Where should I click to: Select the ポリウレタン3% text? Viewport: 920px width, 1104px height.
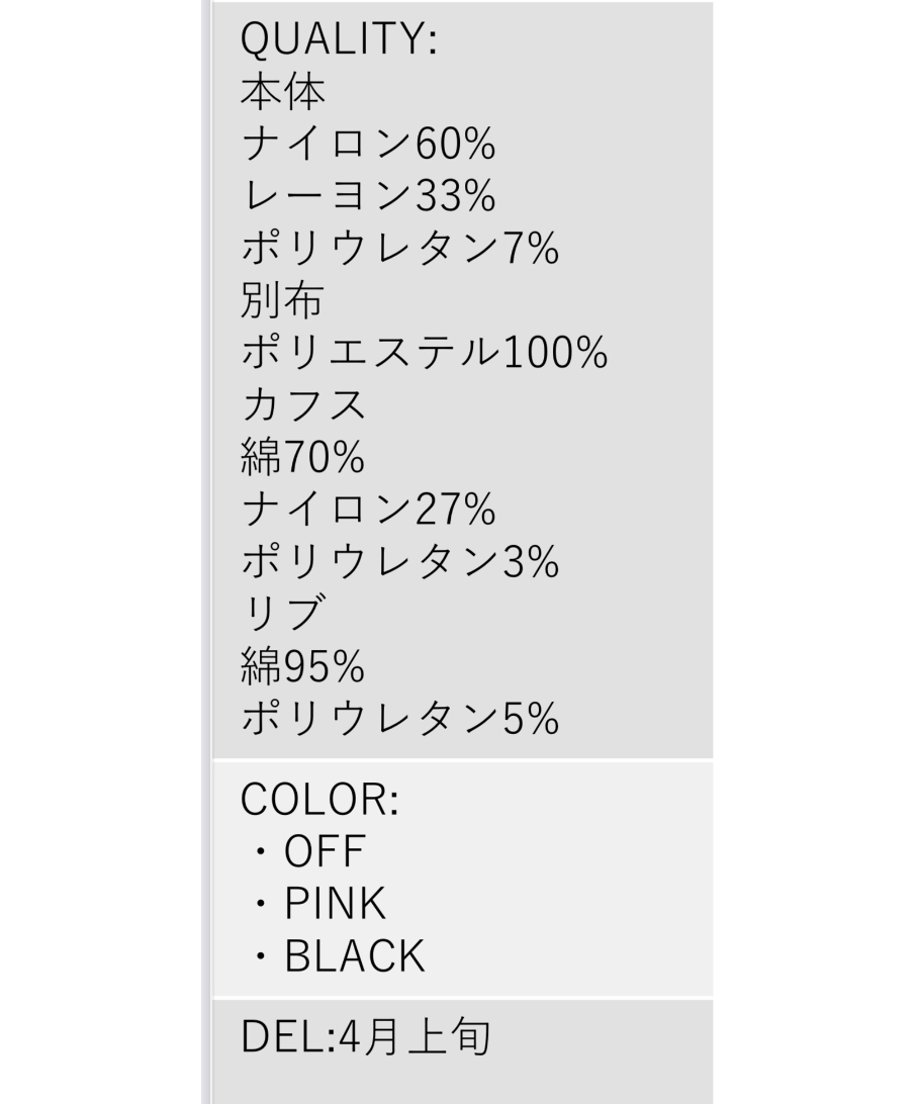(400, 561)
